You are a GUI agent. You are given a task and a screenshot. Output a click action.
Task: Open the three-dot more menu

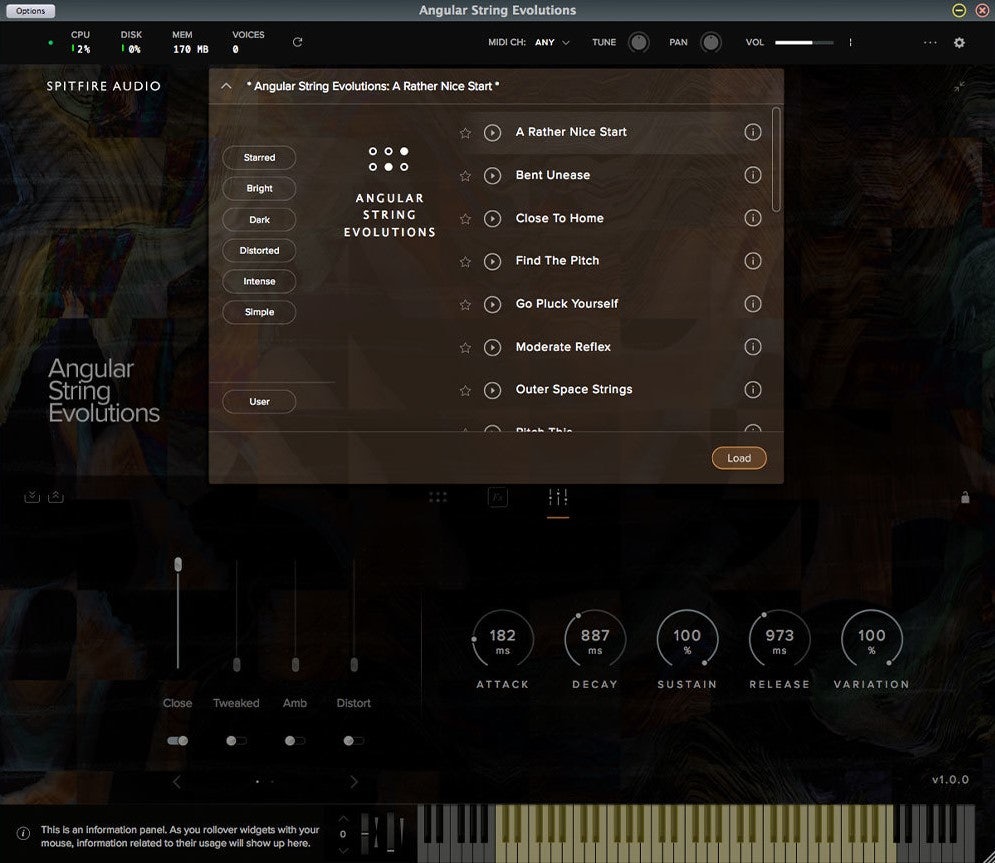point(930,43)
